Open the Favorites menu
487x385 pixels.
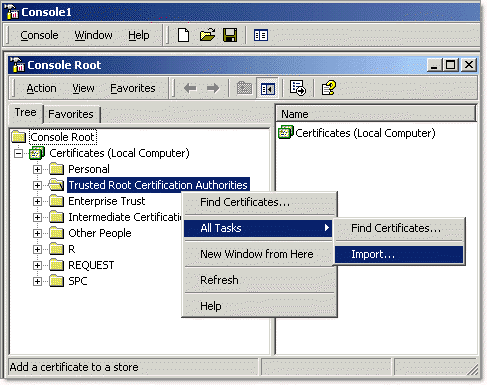(x=133, y=88)
